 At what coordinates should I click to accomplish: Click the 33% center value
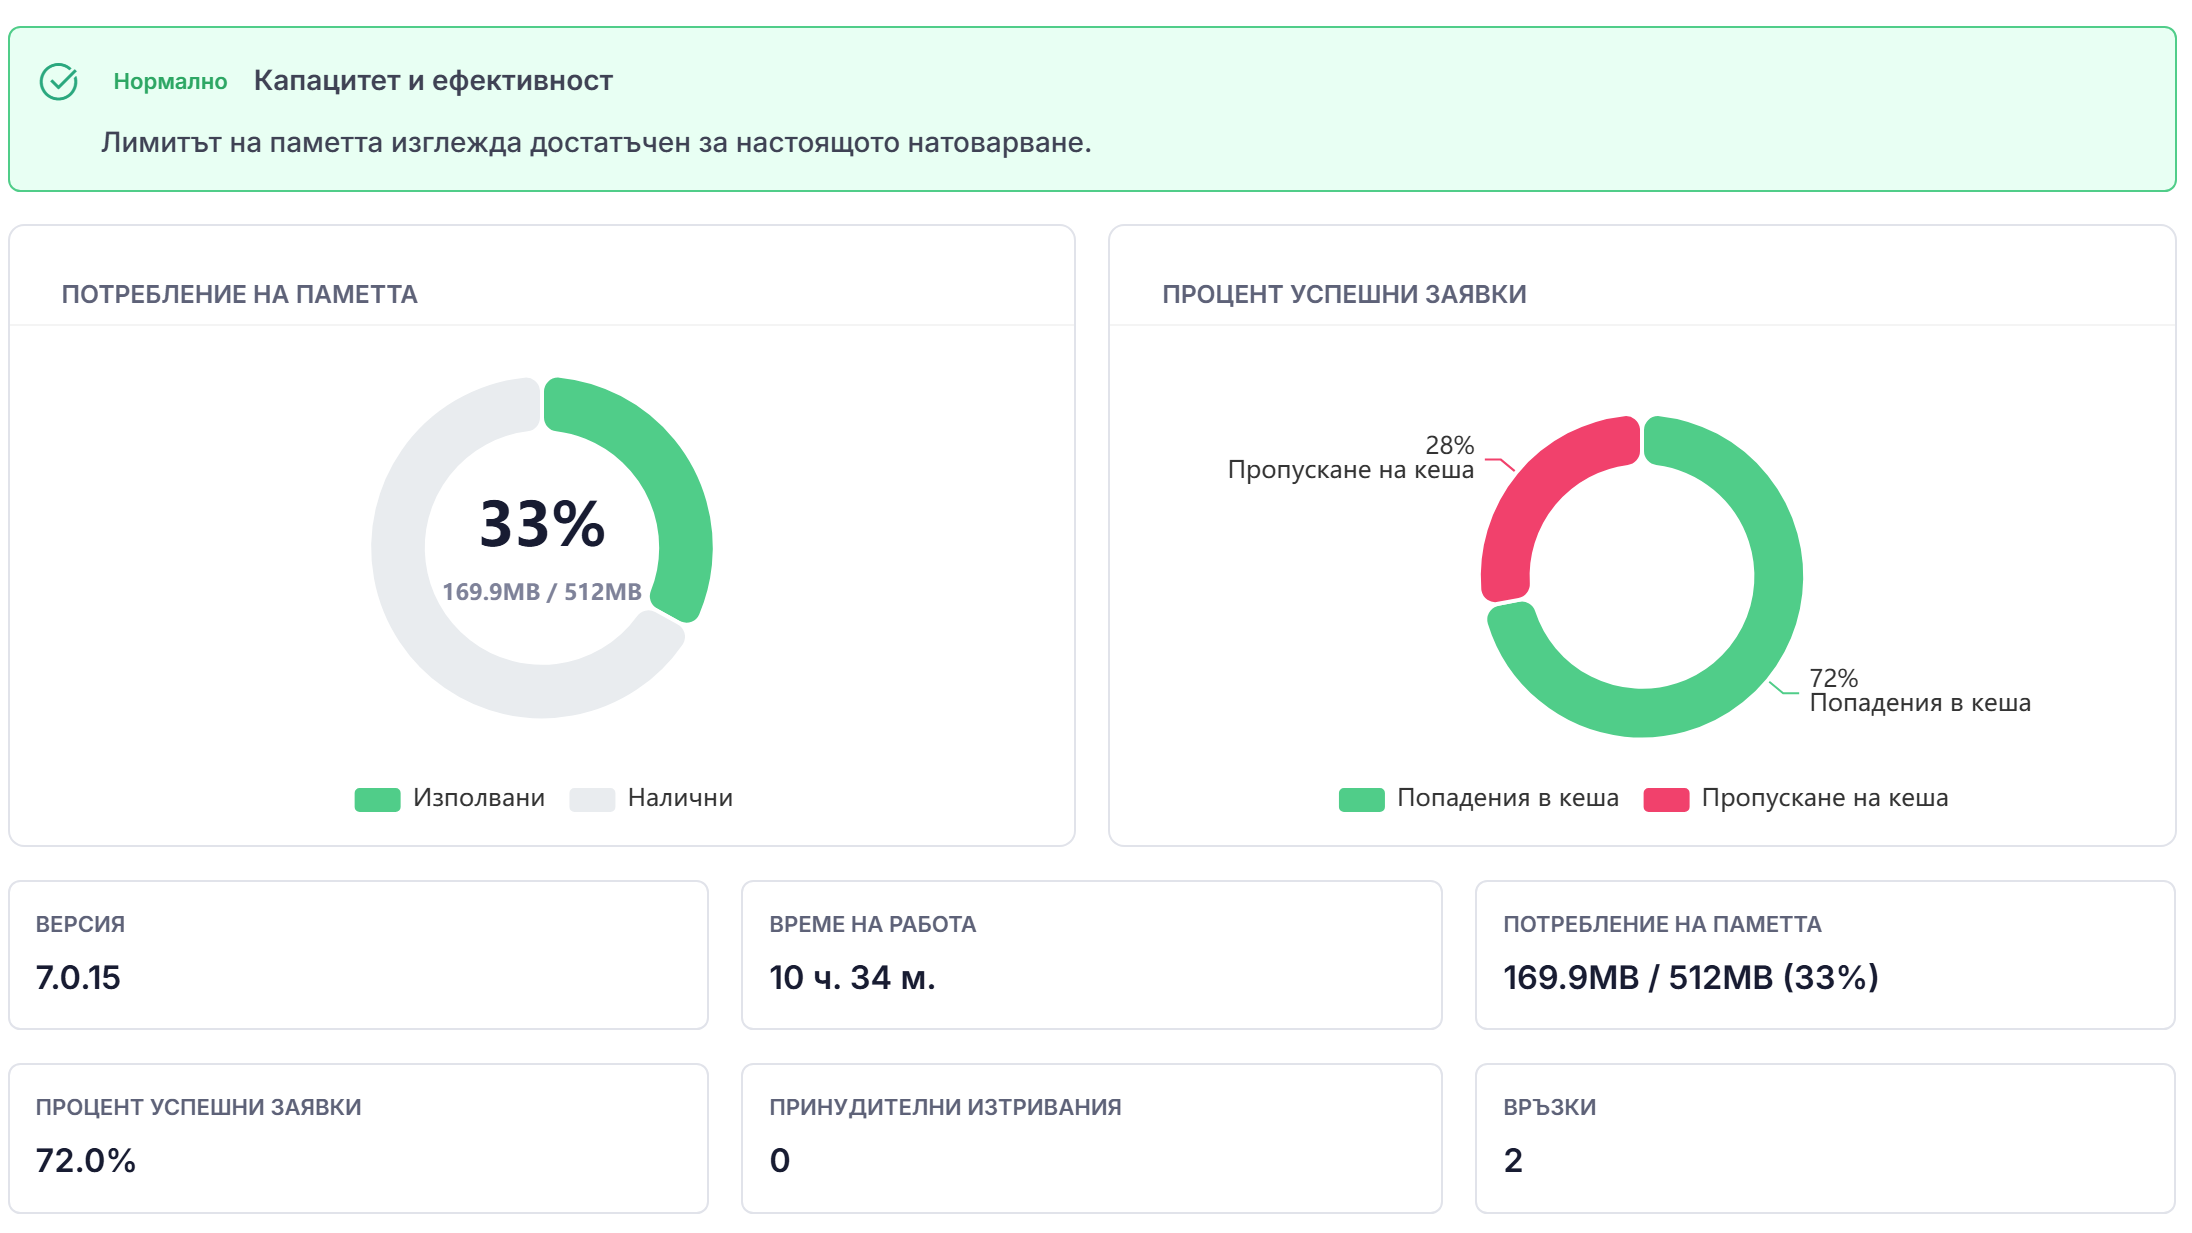[x=542, y=524]
